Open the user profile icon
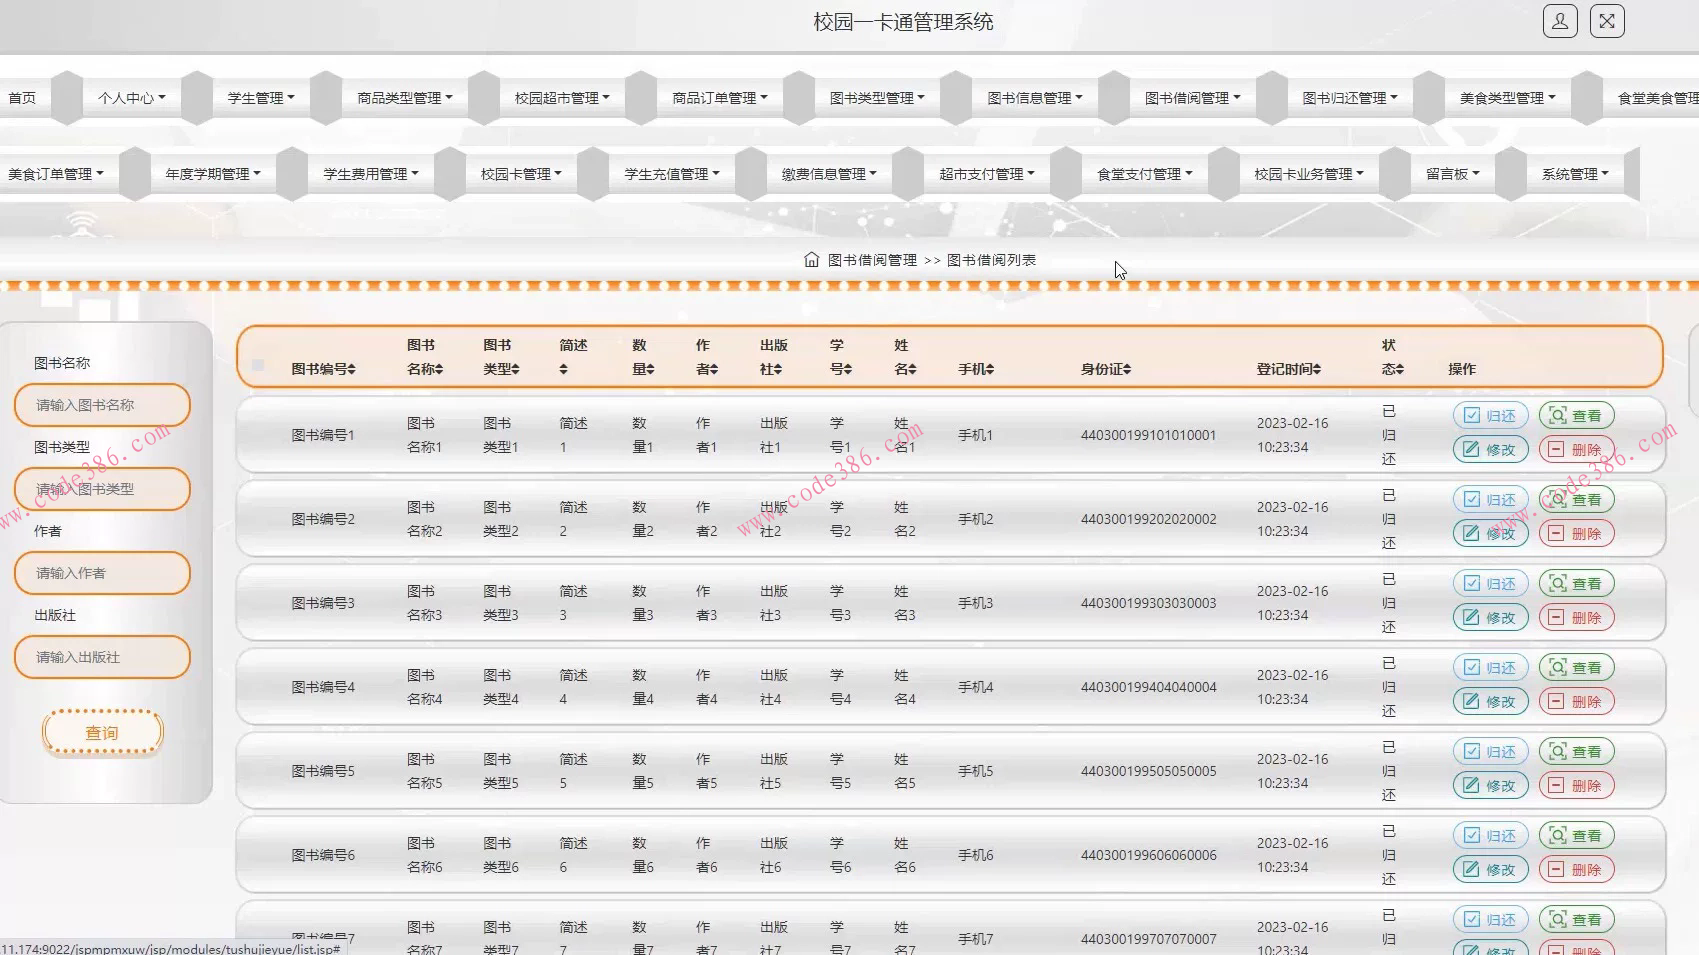This screenshot has height=955, width=1699. 1560,21
